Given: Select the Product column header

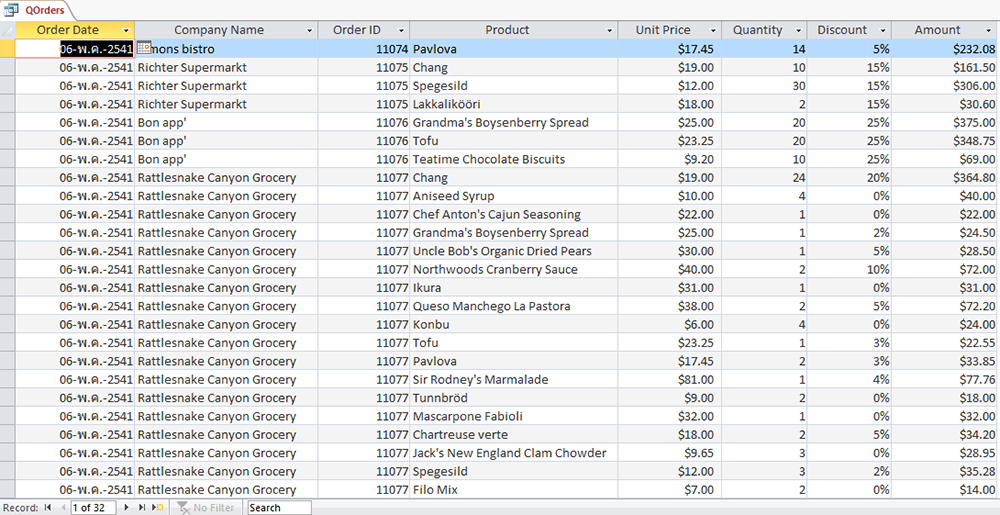Looking at the screenshot, I should pos(507,30).
